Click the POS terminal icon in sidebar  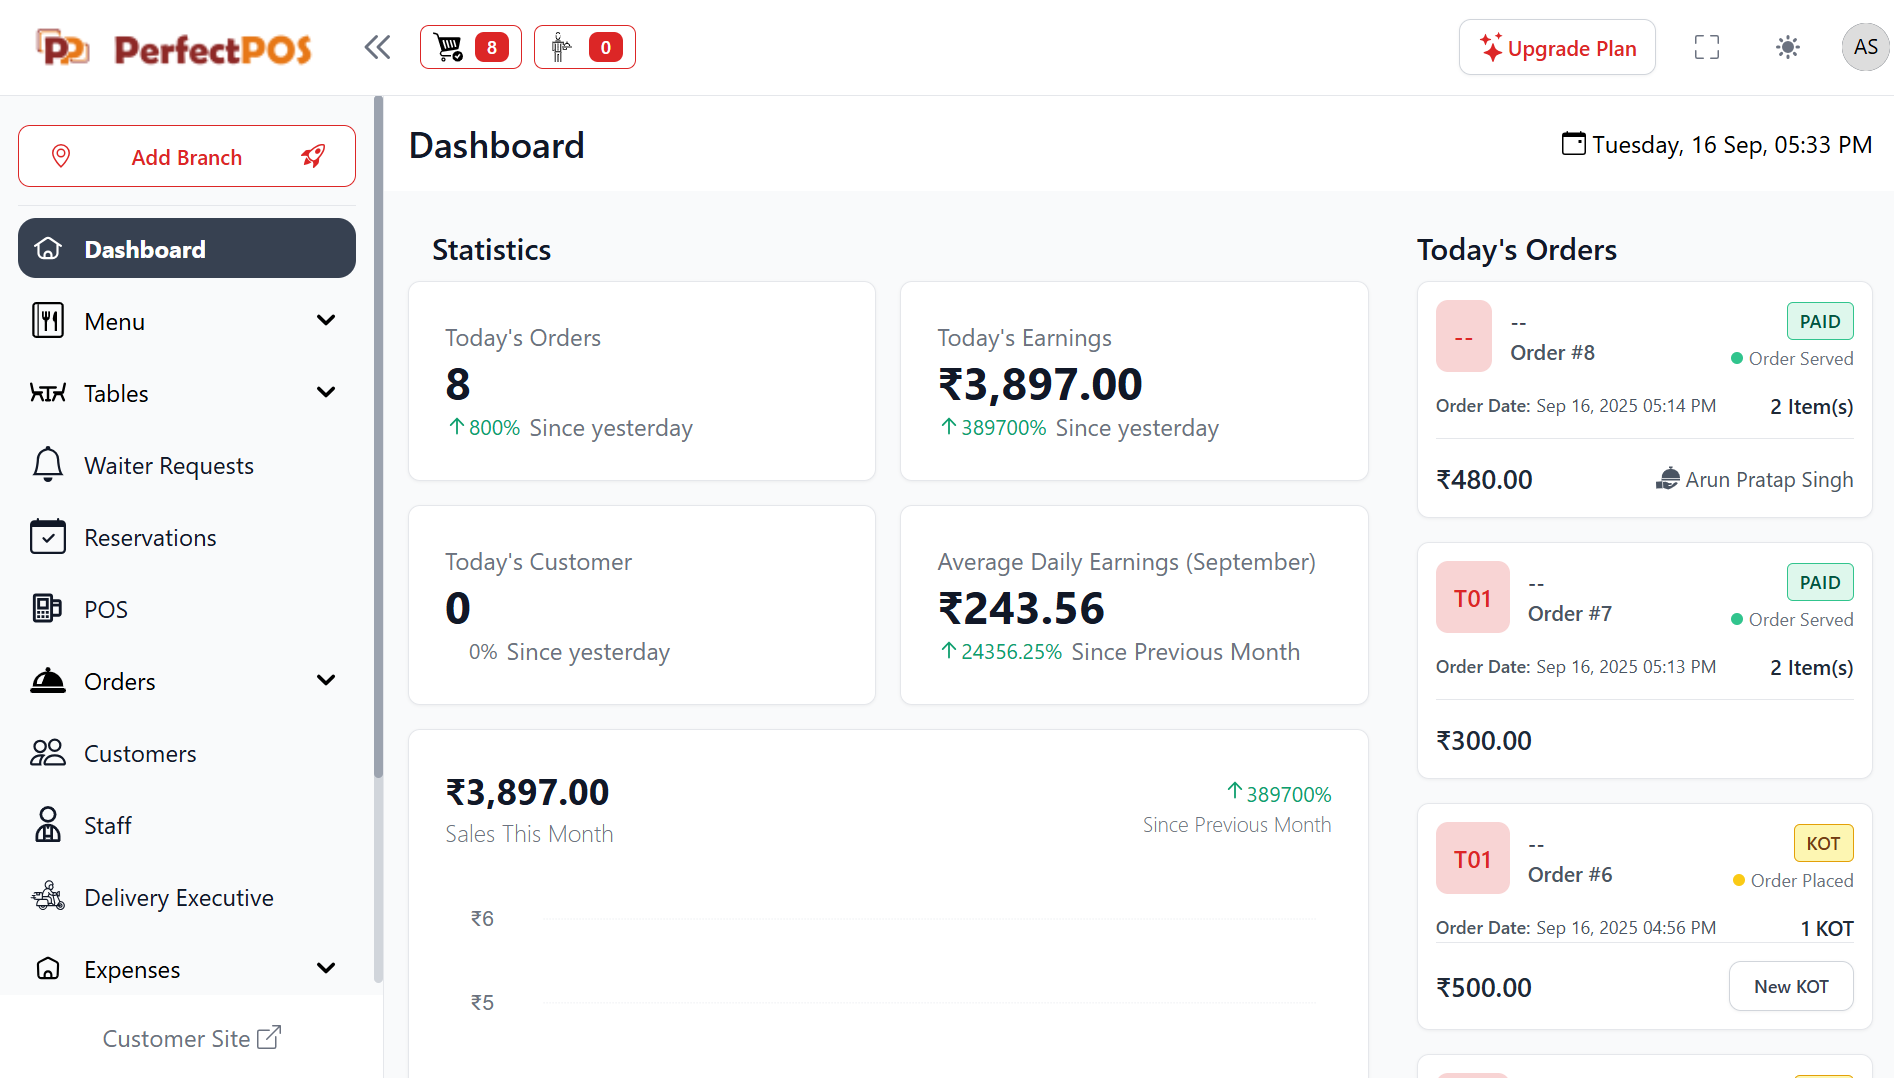[47, 609]
